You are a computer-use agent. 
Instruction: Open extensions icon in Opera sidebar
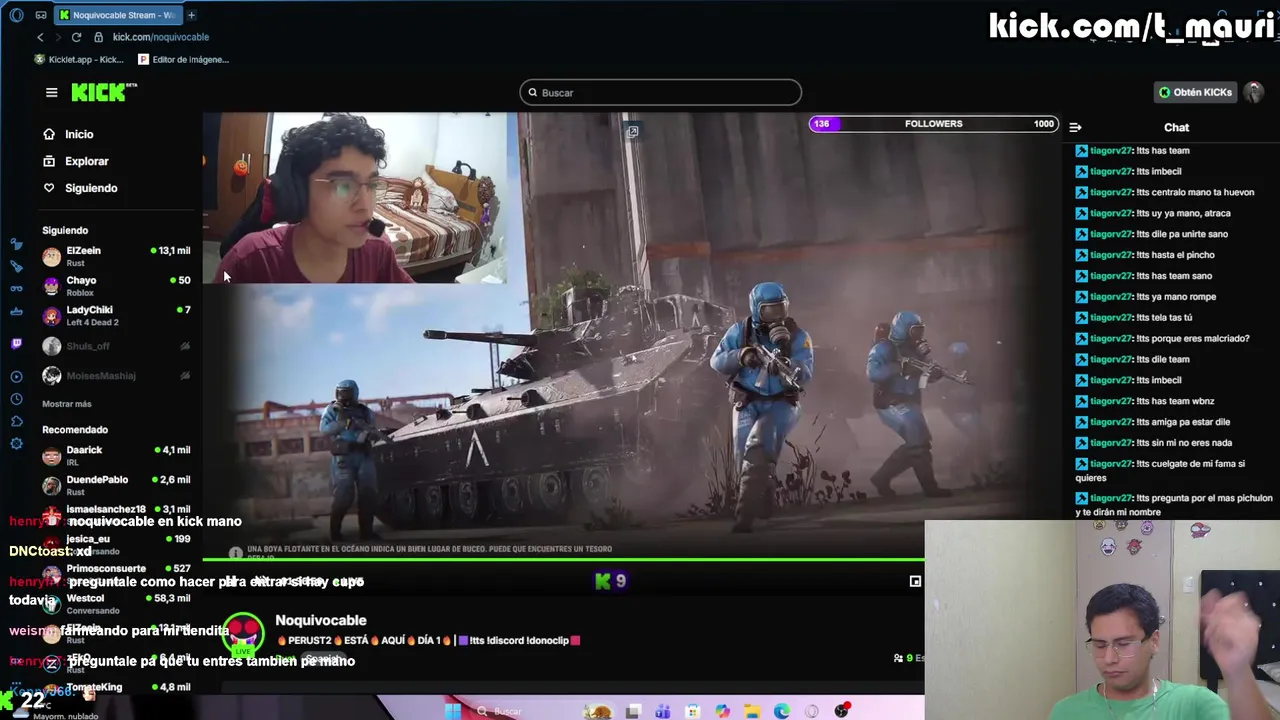point(16,422)
